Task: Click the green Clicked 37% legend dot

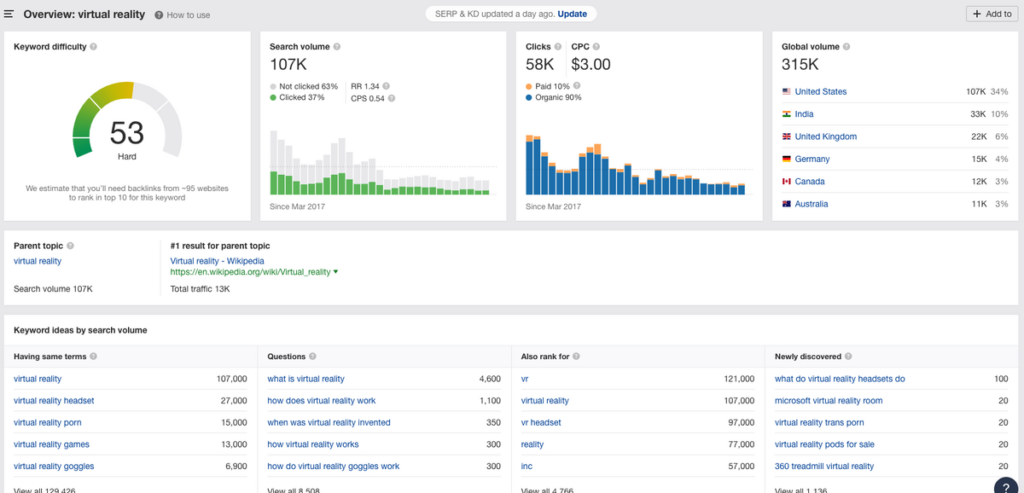Action: point(273,98)
